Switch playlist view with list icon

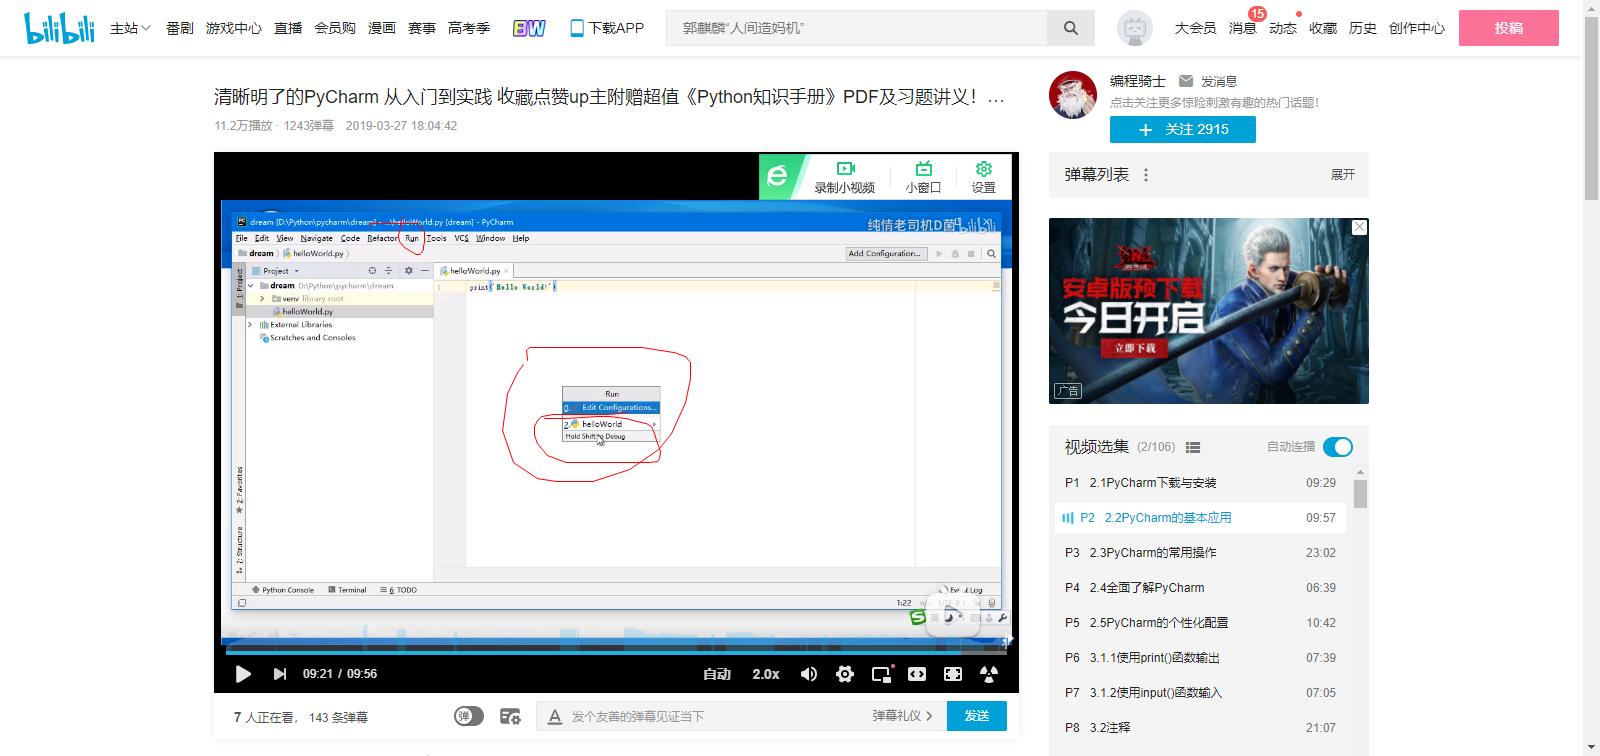1193,447
